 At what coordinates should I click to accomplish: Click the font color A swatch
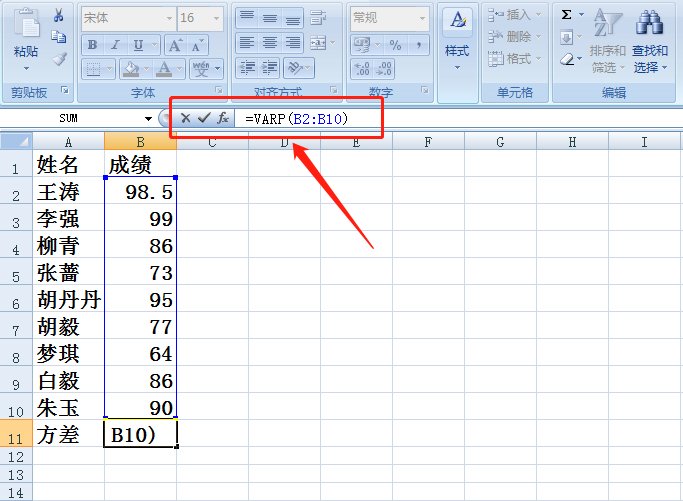(x=161, y=69)
